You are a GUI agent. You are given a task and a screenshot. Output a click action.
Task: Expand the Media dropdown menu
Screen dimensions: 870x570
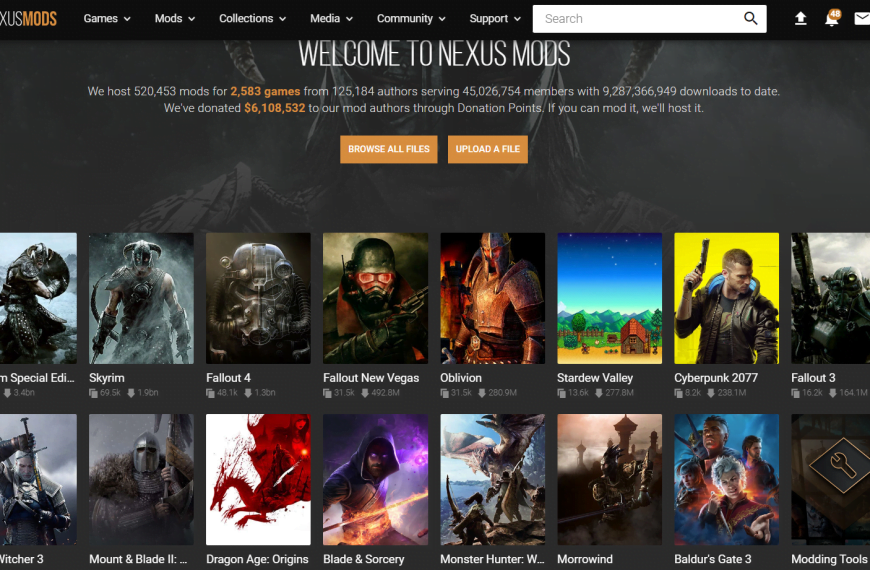point(331,18)
